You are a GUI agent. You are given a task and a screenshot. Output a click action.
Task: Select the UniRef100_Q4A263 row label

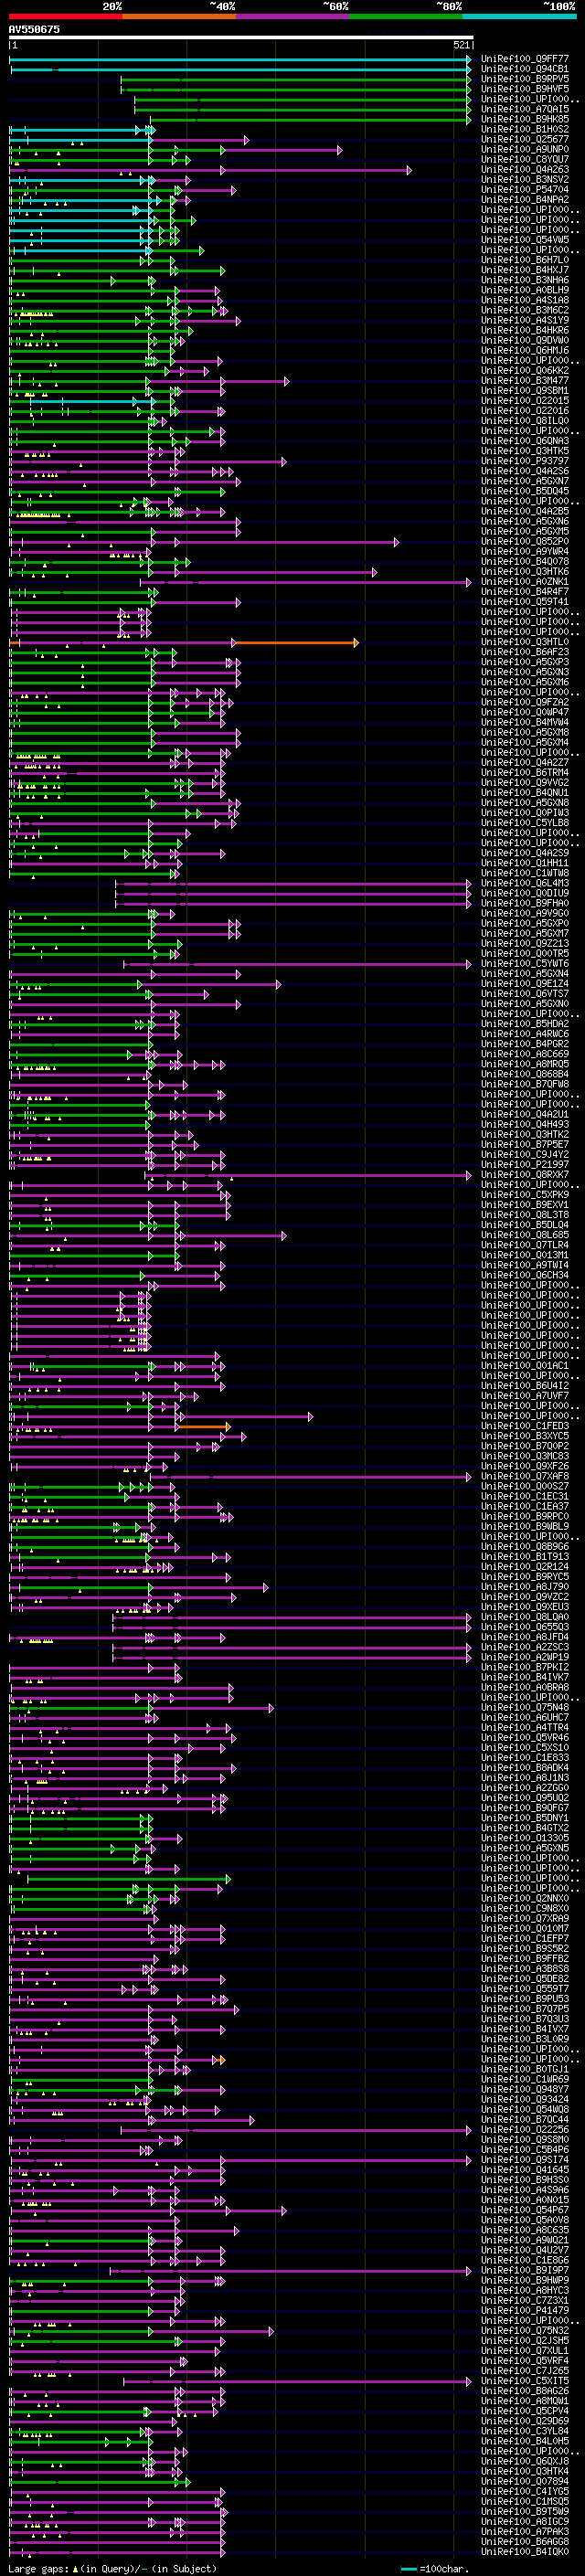pos(525,169)
